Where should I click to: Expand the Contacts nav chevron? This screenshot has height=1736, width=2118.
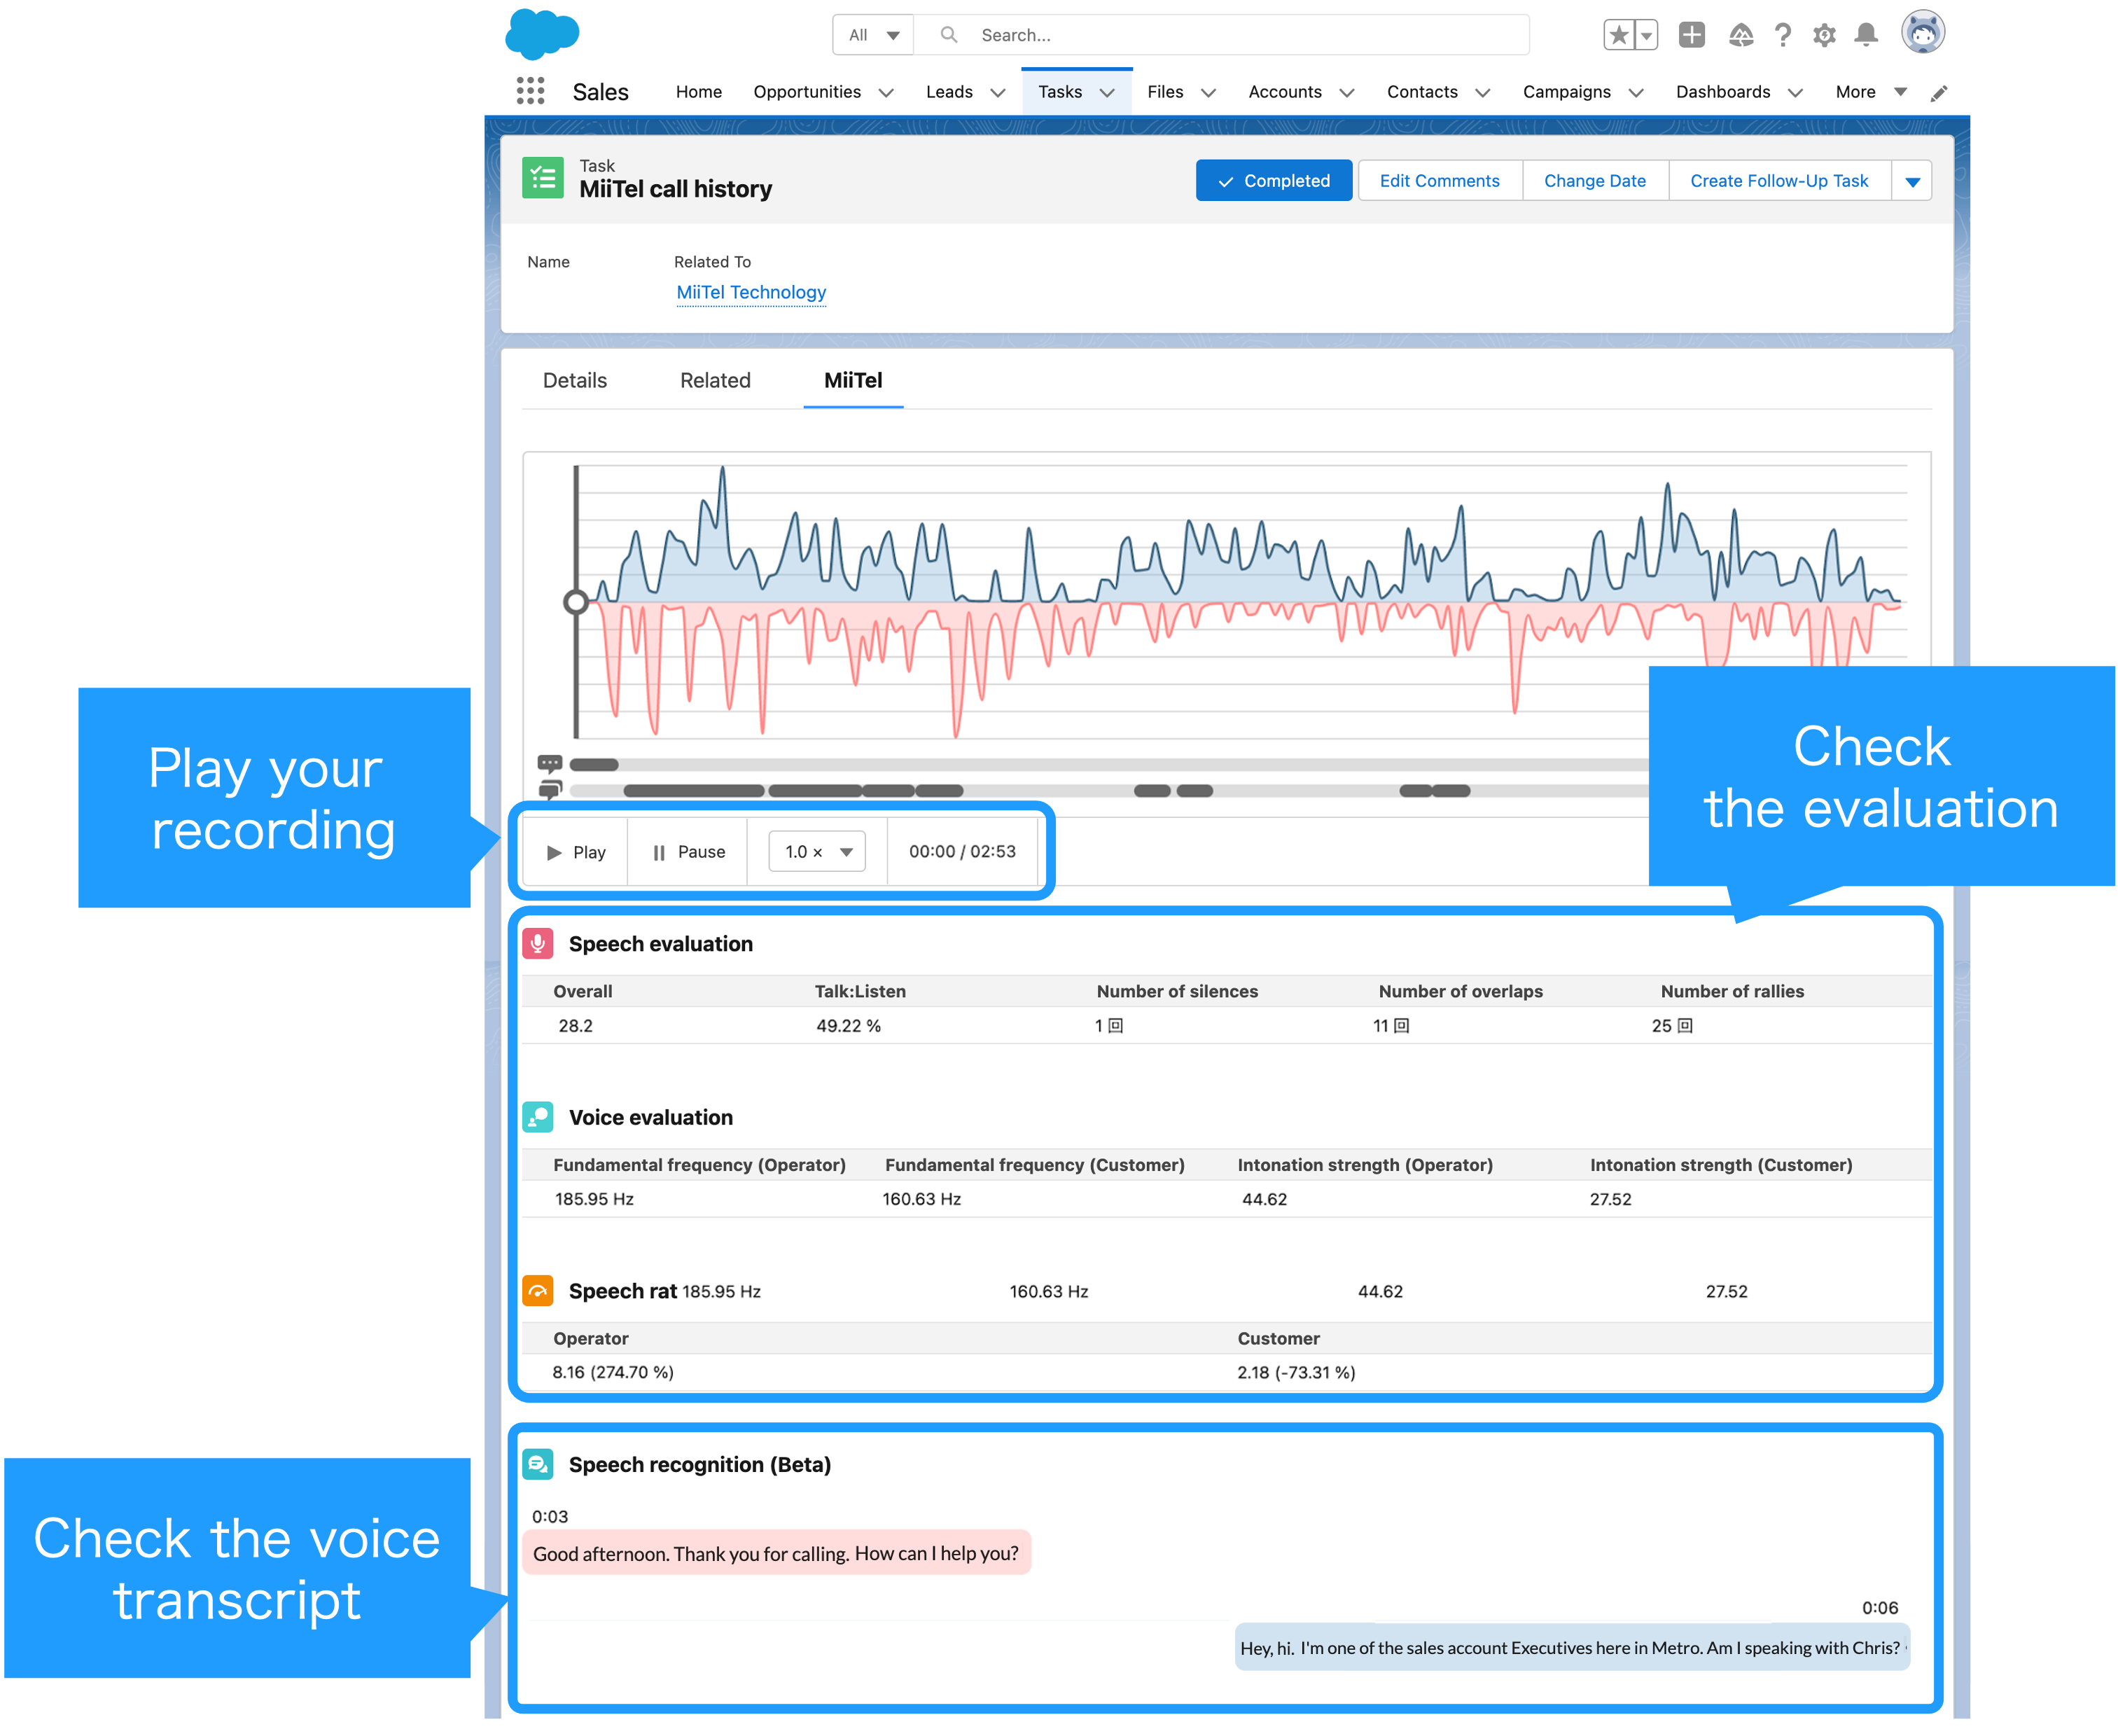coord(1483,93)
